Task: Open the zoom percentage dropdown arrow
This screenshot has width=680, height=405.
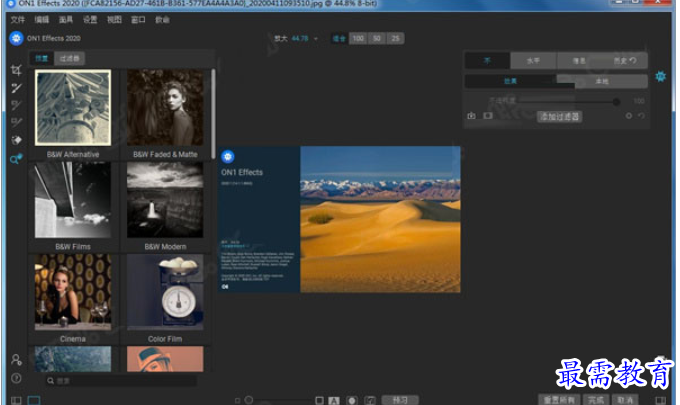Action: click(316, 39)
